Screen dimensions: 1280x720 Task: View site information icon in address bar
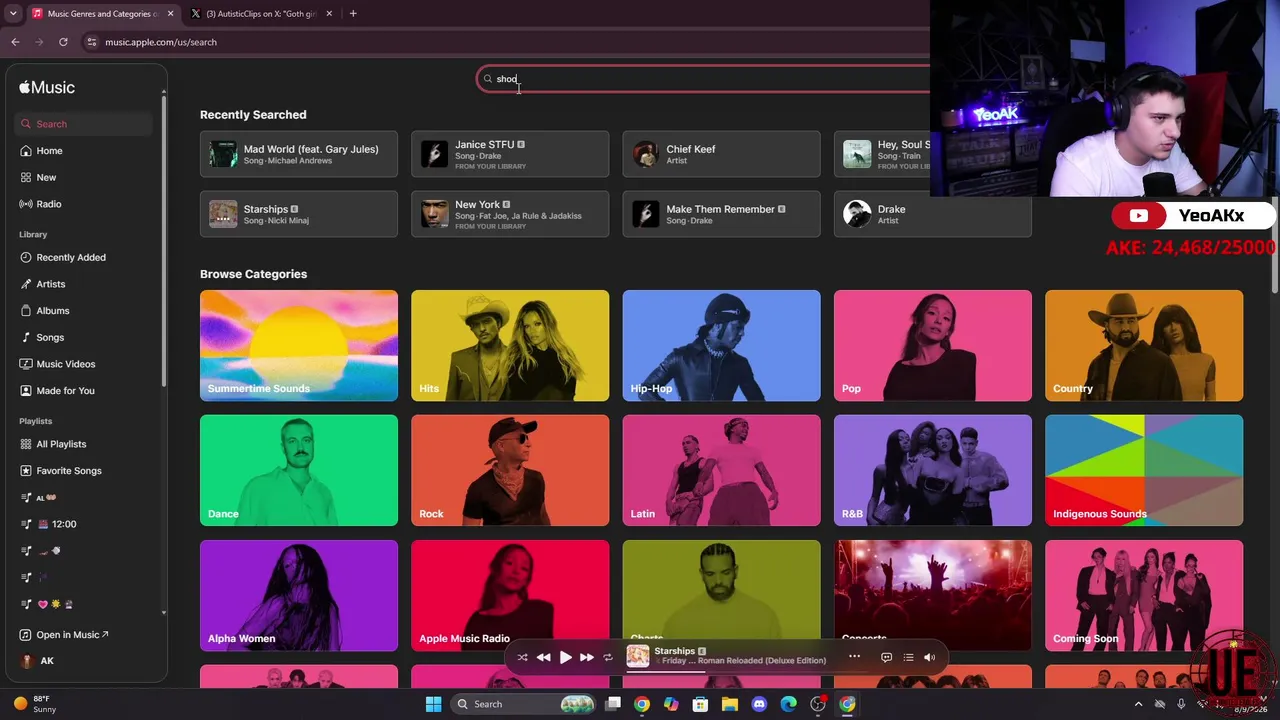point(91,42)
